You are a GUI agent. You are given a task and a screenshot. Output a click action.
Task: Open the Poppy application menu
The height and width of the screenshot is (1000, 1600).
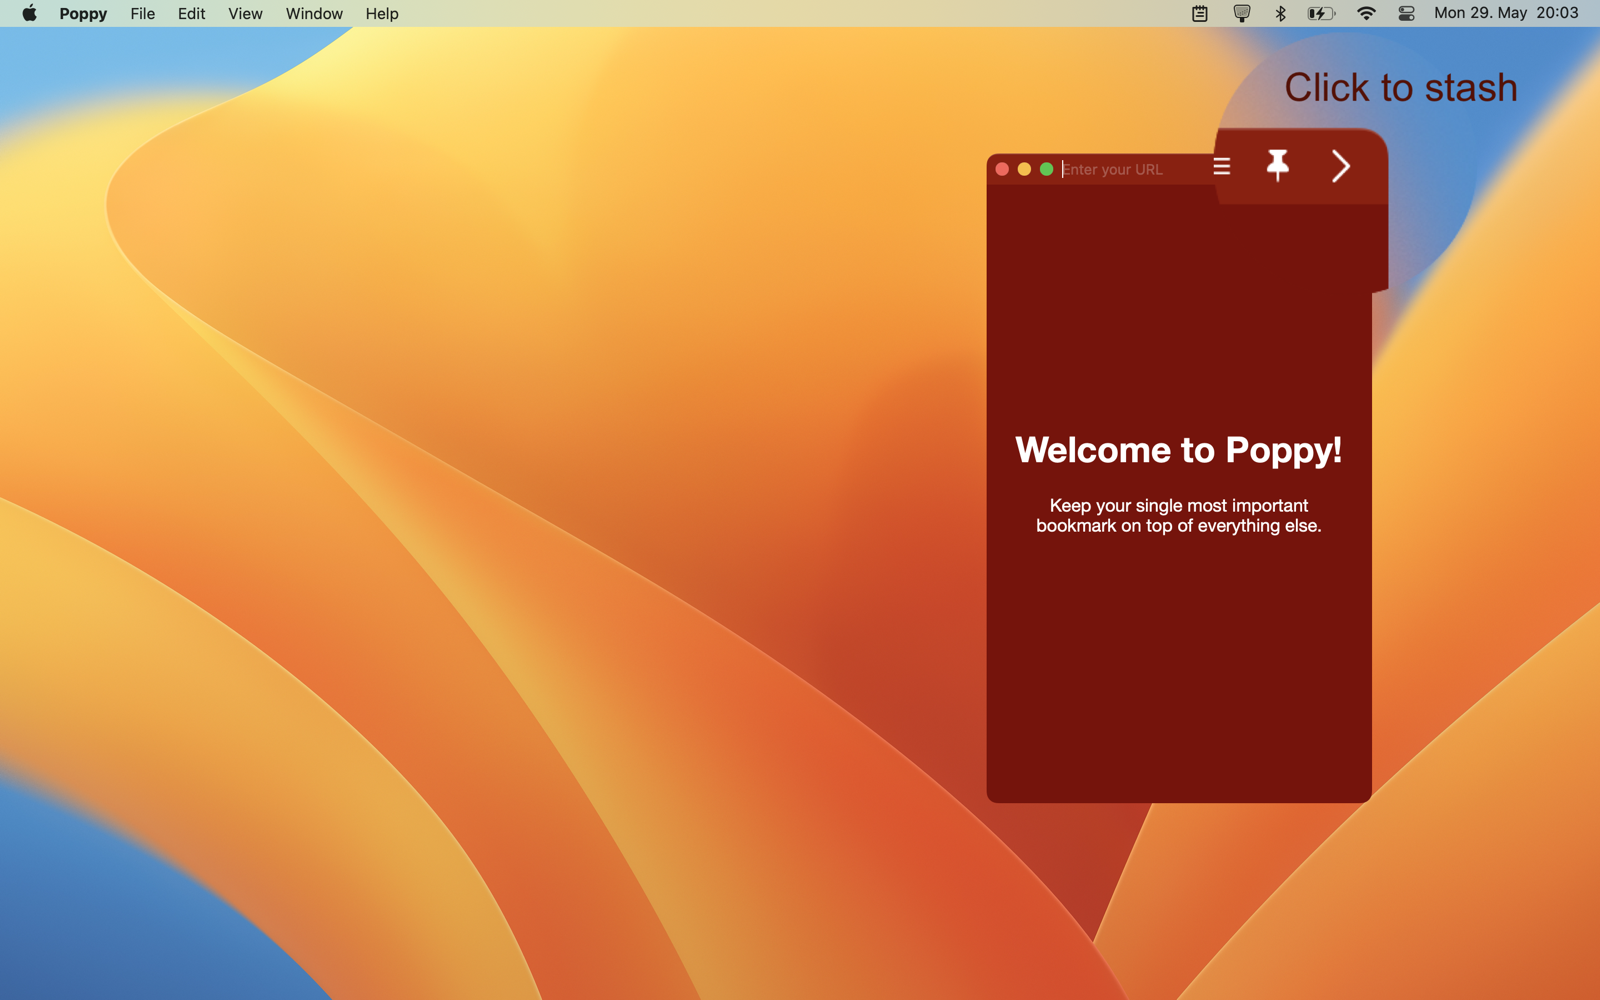83,13
